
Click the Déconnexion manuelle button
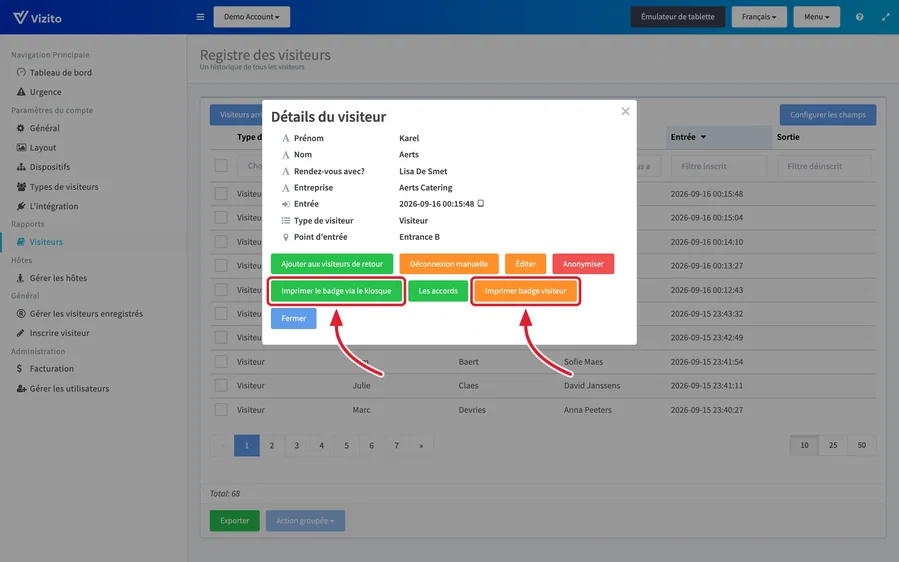449,264
